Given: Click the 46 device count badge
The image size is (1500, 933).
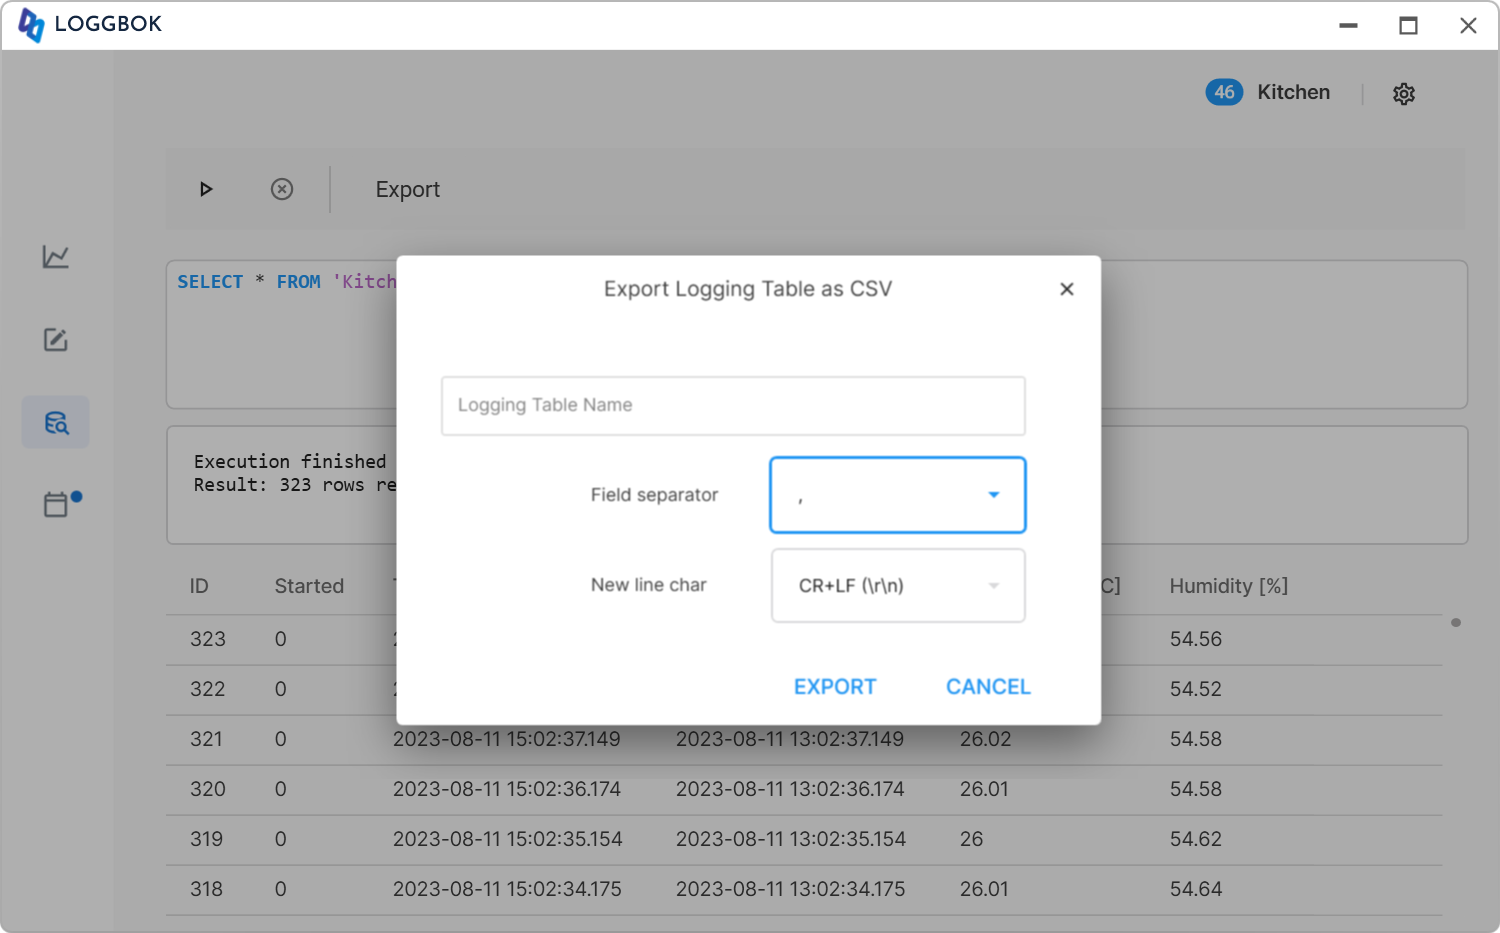Looking at the screenshot, I should click(x=1224, y=92).
